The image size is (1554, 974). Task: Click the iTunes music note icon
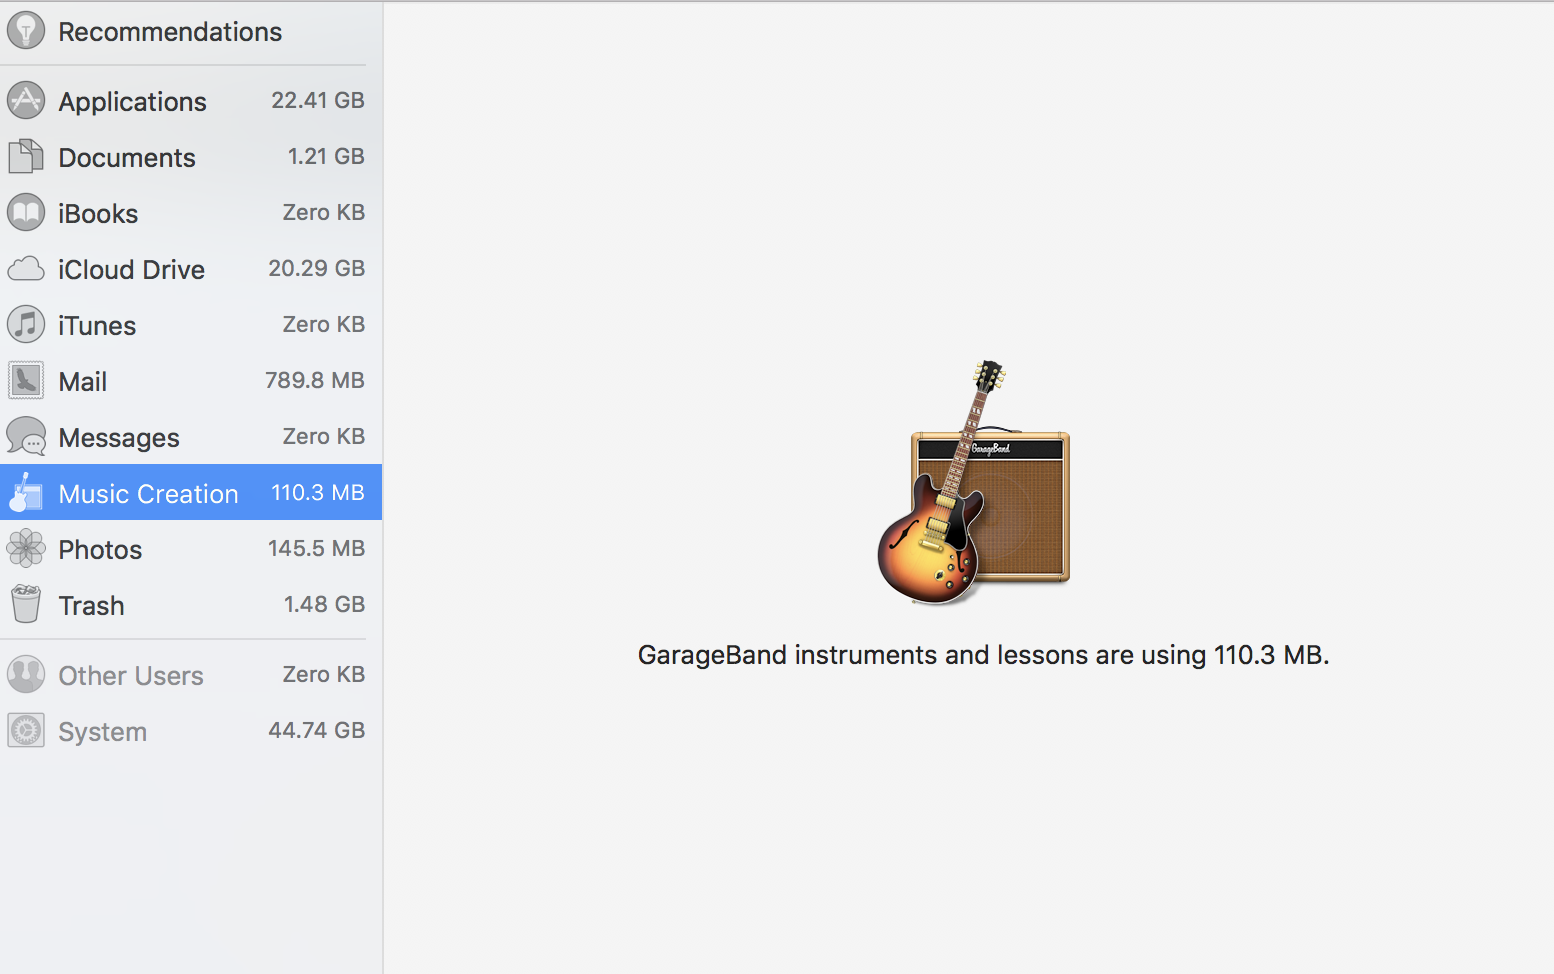click(26, 324)
